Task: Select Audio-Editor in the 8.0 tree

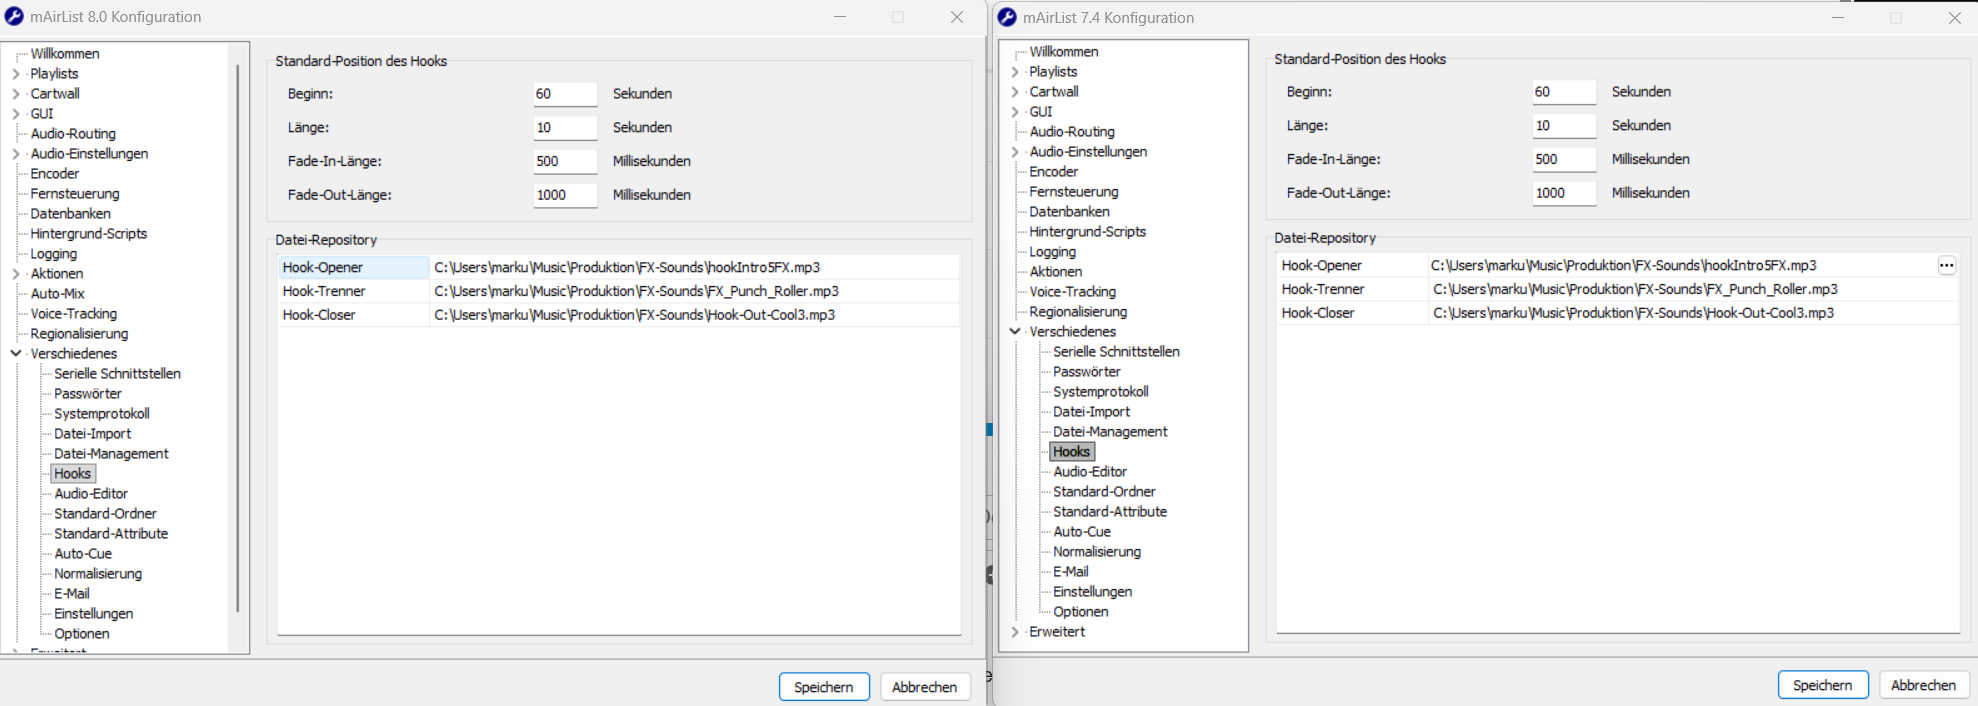Action: coord(91,494)
